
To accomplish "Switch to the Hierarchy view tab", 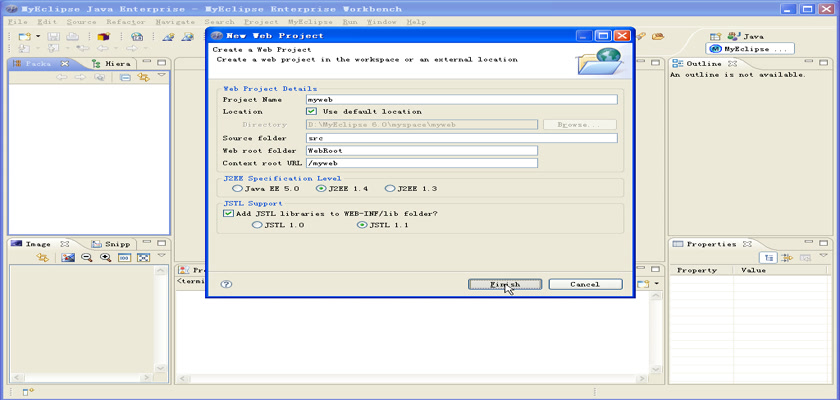I will [x=111, y=63].
